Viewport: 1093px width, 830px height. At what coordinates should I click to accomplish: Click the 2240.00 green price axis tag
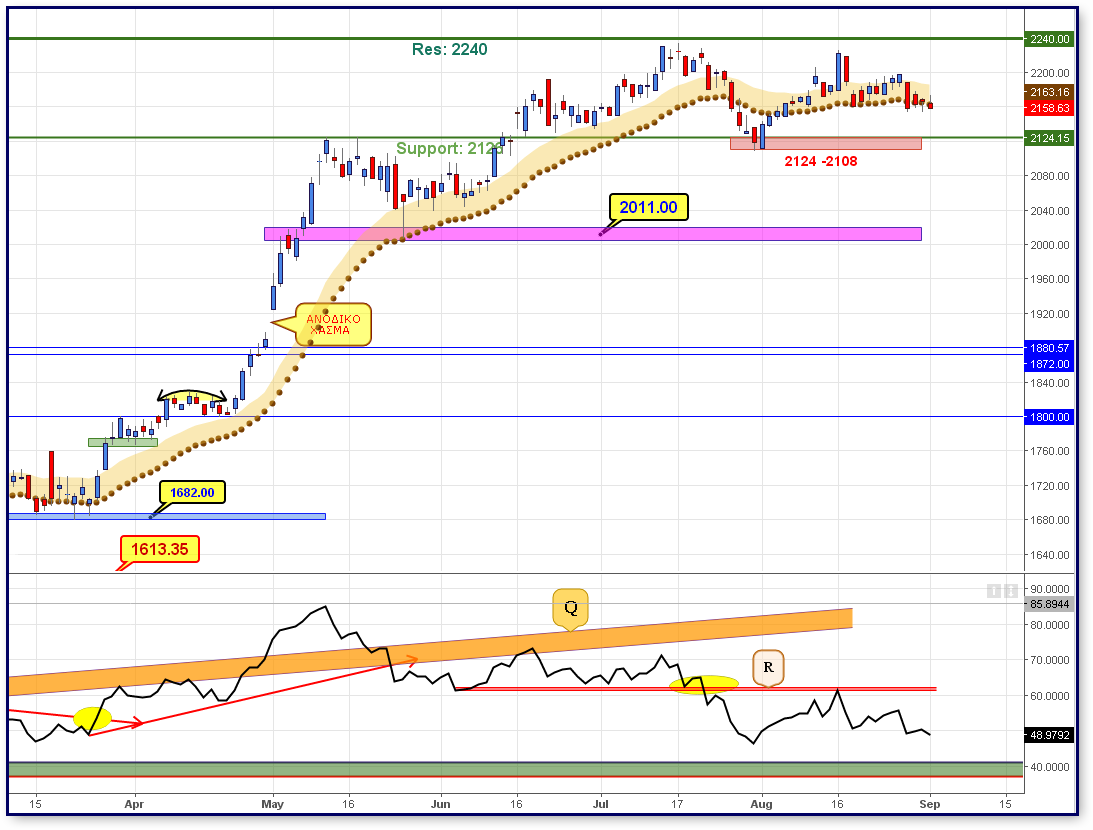pos(1049,39)
